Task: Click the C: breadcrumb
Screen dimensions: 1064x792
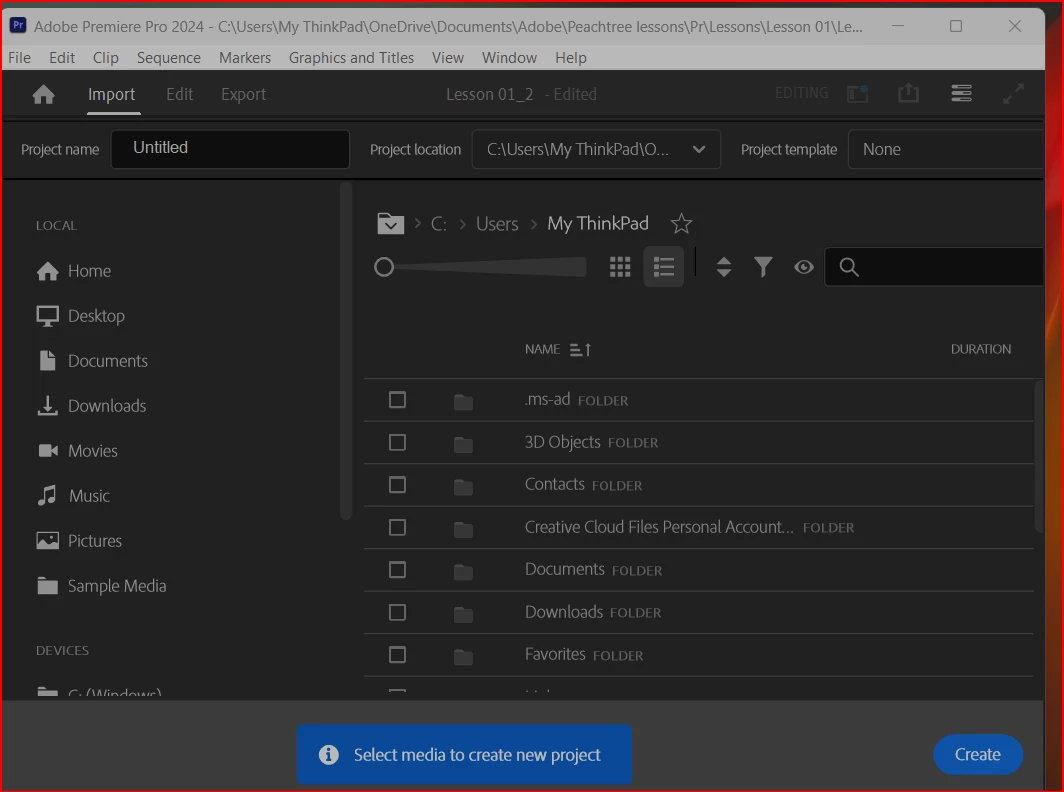Action: click(x=438, y=224)
